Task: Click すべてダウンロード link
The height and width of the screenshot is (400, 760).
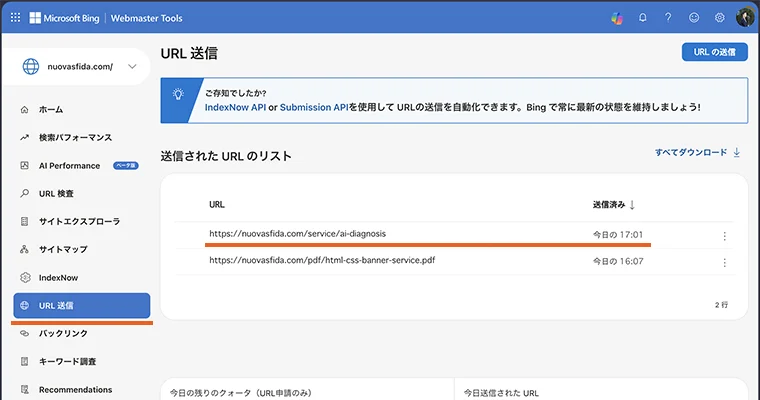Action: click(x=691, y=152)
